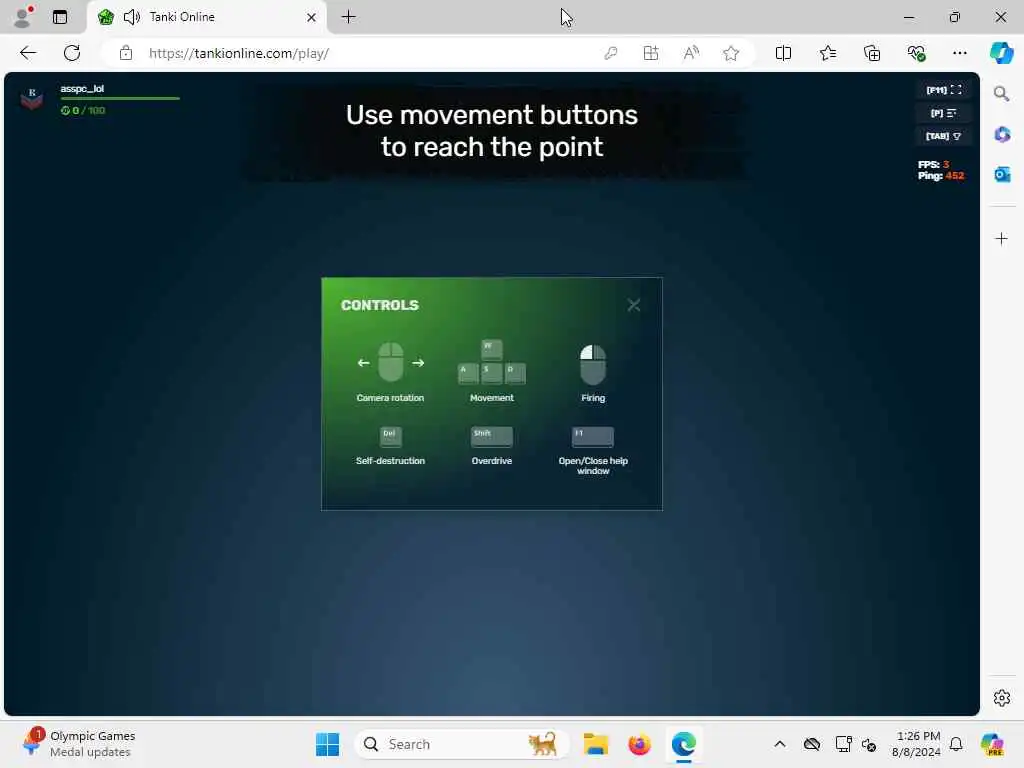Click the F11 fullscreen button in game
The width and height of the screenshot is (1024, 768).
[x=944, y=90]
